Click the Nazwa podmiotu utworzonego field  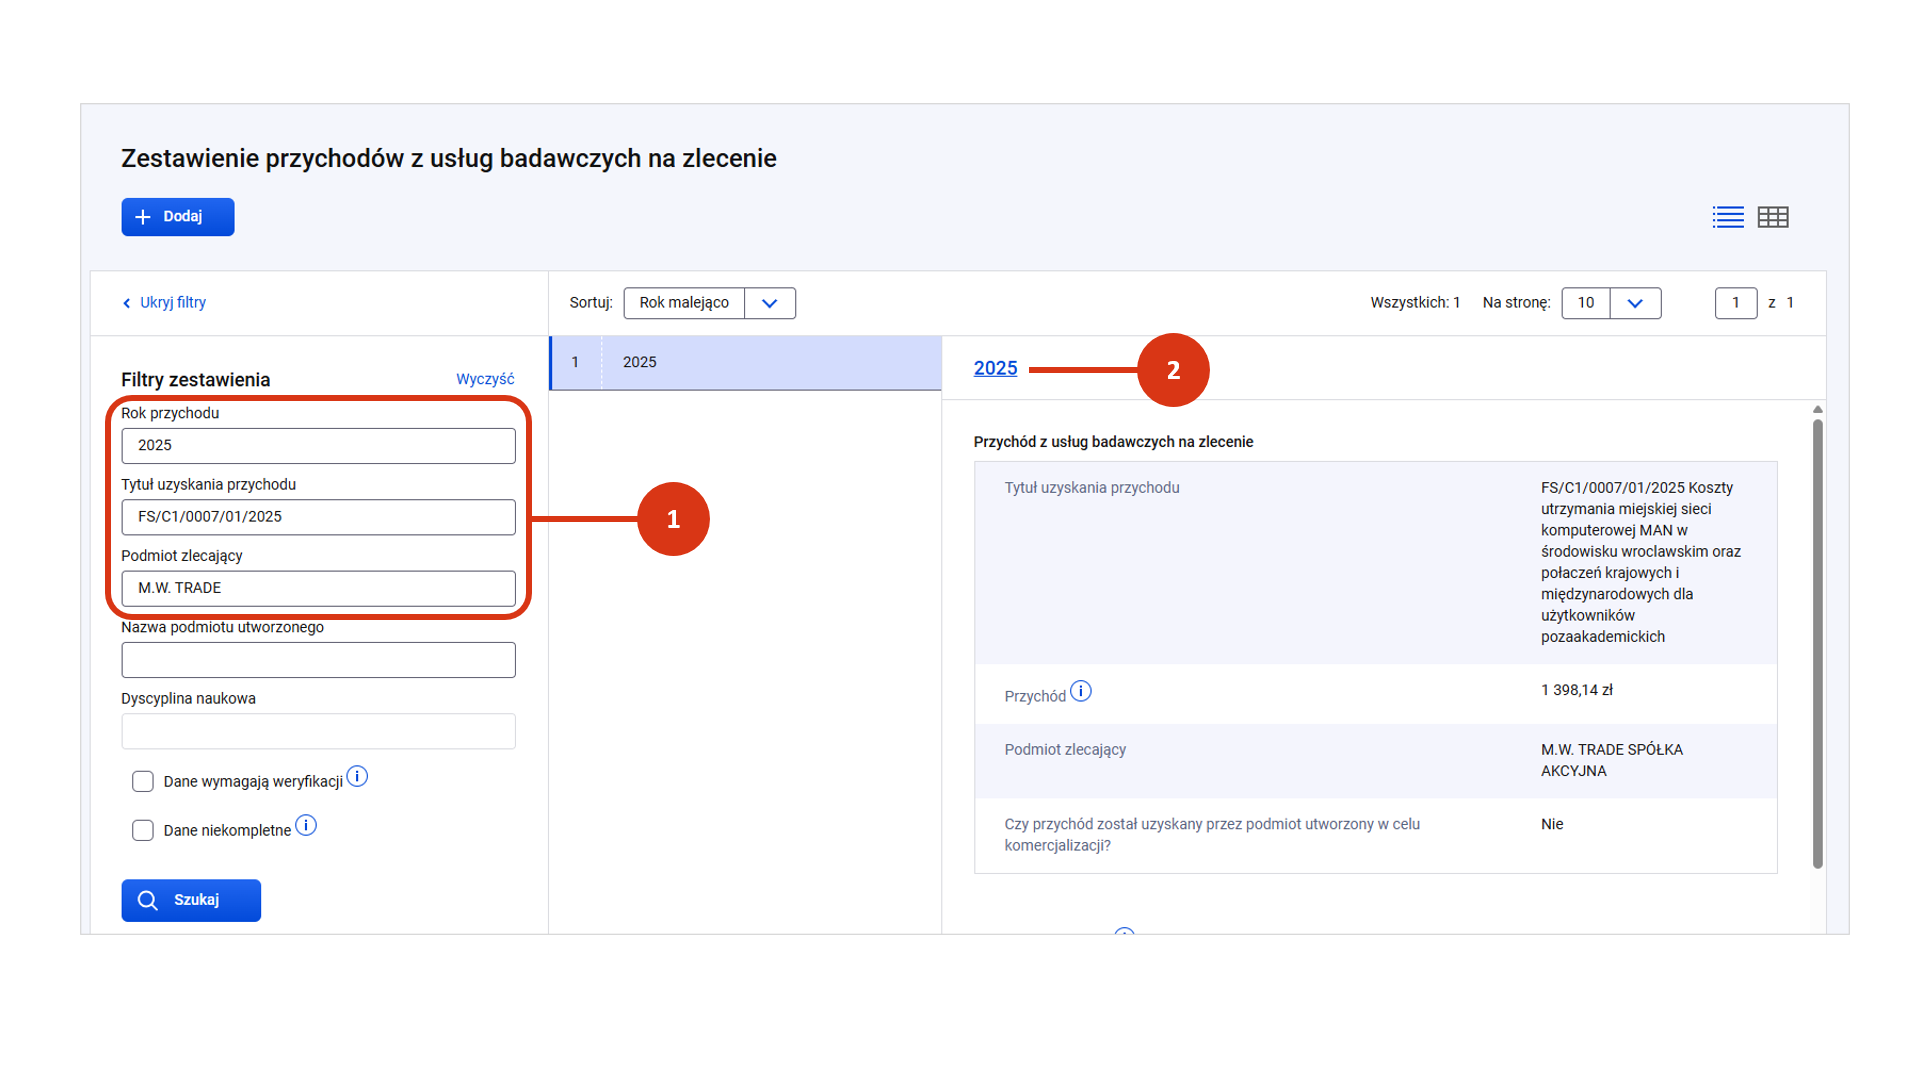coord(318,660)
